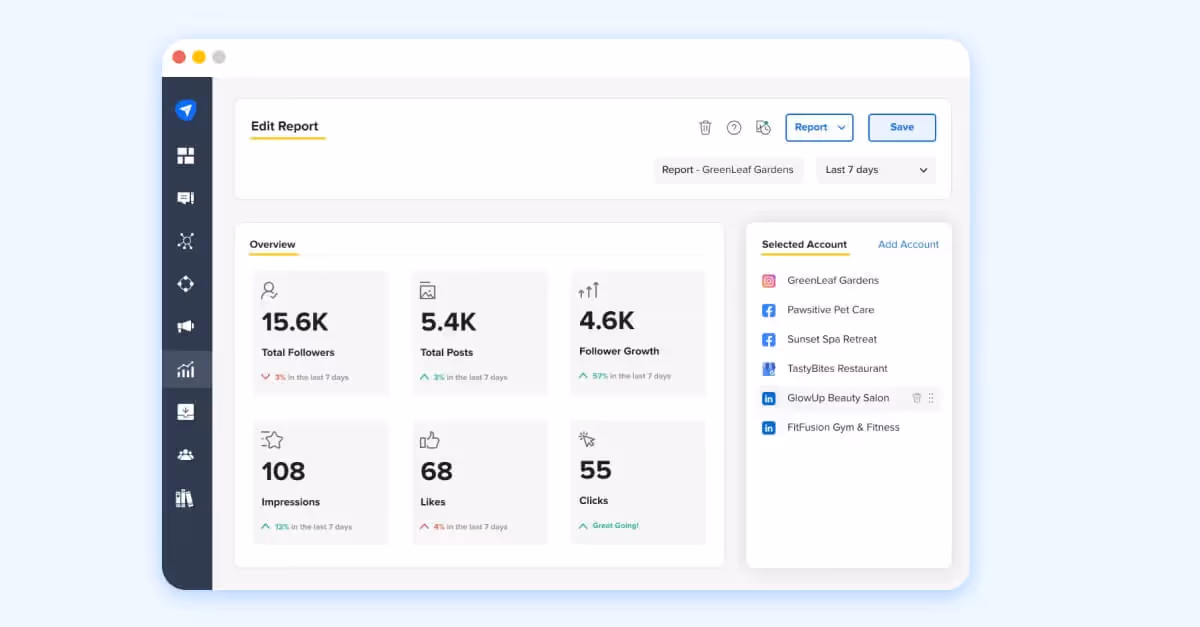Open the Report - GreenLeaf Gardens selector

tap(728, 170)
